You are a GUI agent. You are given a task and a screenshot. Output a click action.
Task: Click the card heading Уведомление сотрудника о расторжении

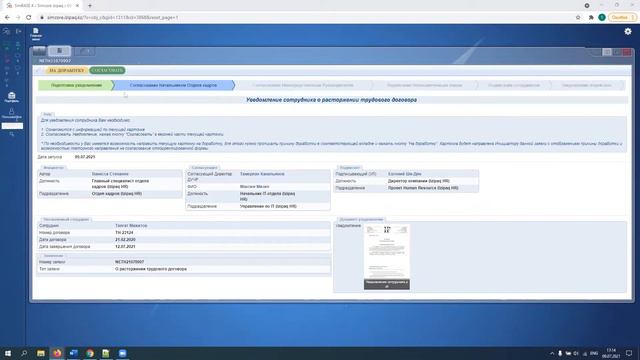[331, 100]
